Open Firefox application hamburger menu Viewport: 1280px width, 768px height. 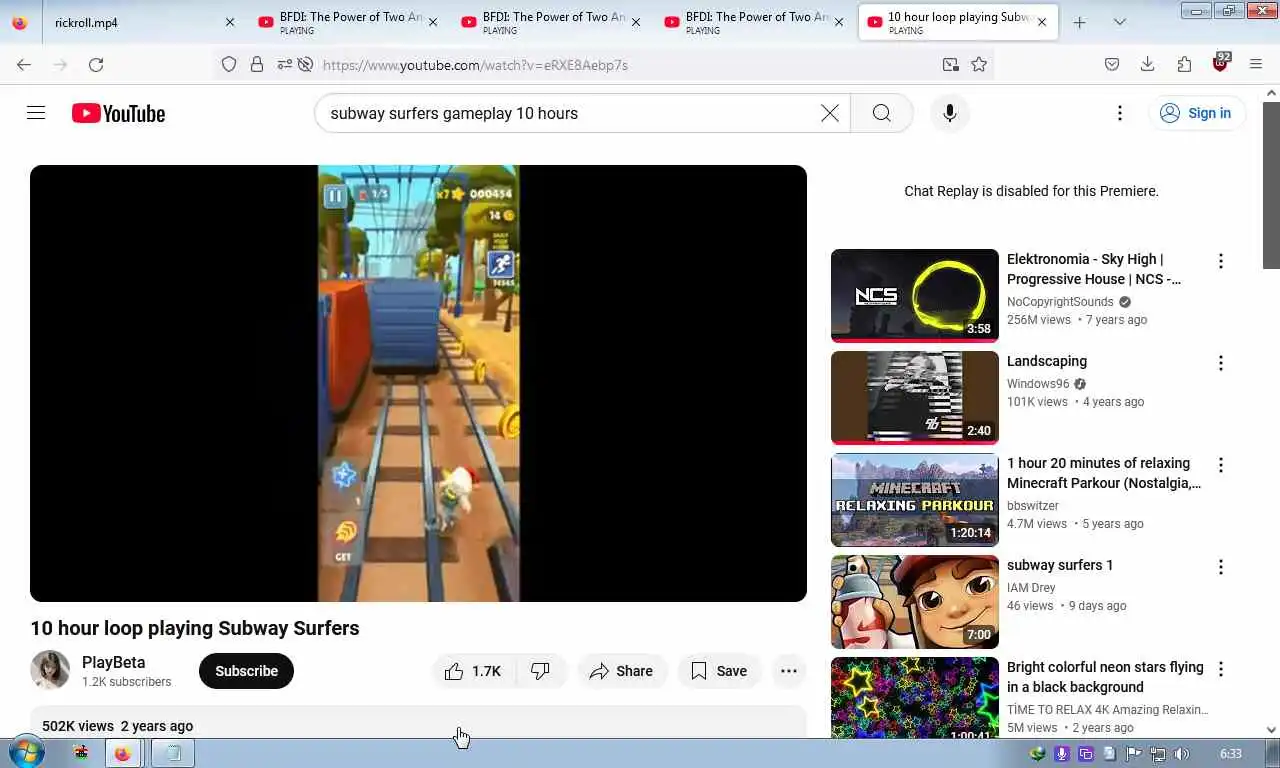point(1256,64)
